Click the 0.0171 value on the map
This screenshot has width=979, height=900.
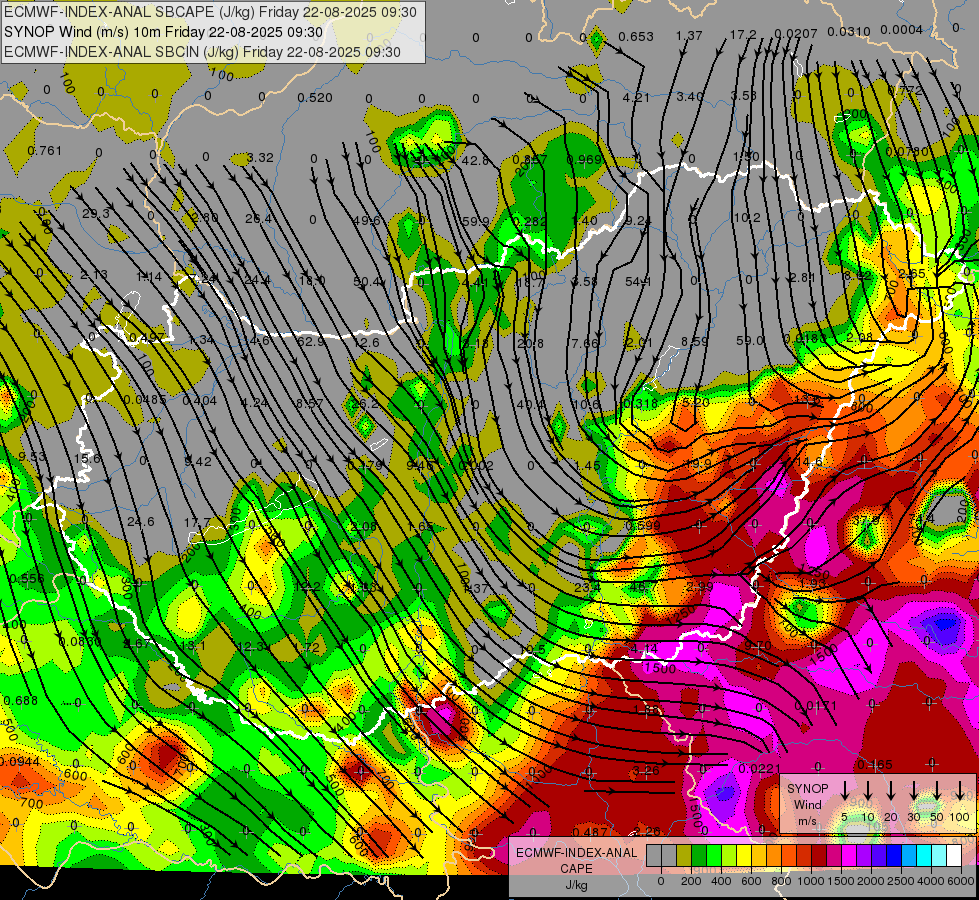pos(815,706)
